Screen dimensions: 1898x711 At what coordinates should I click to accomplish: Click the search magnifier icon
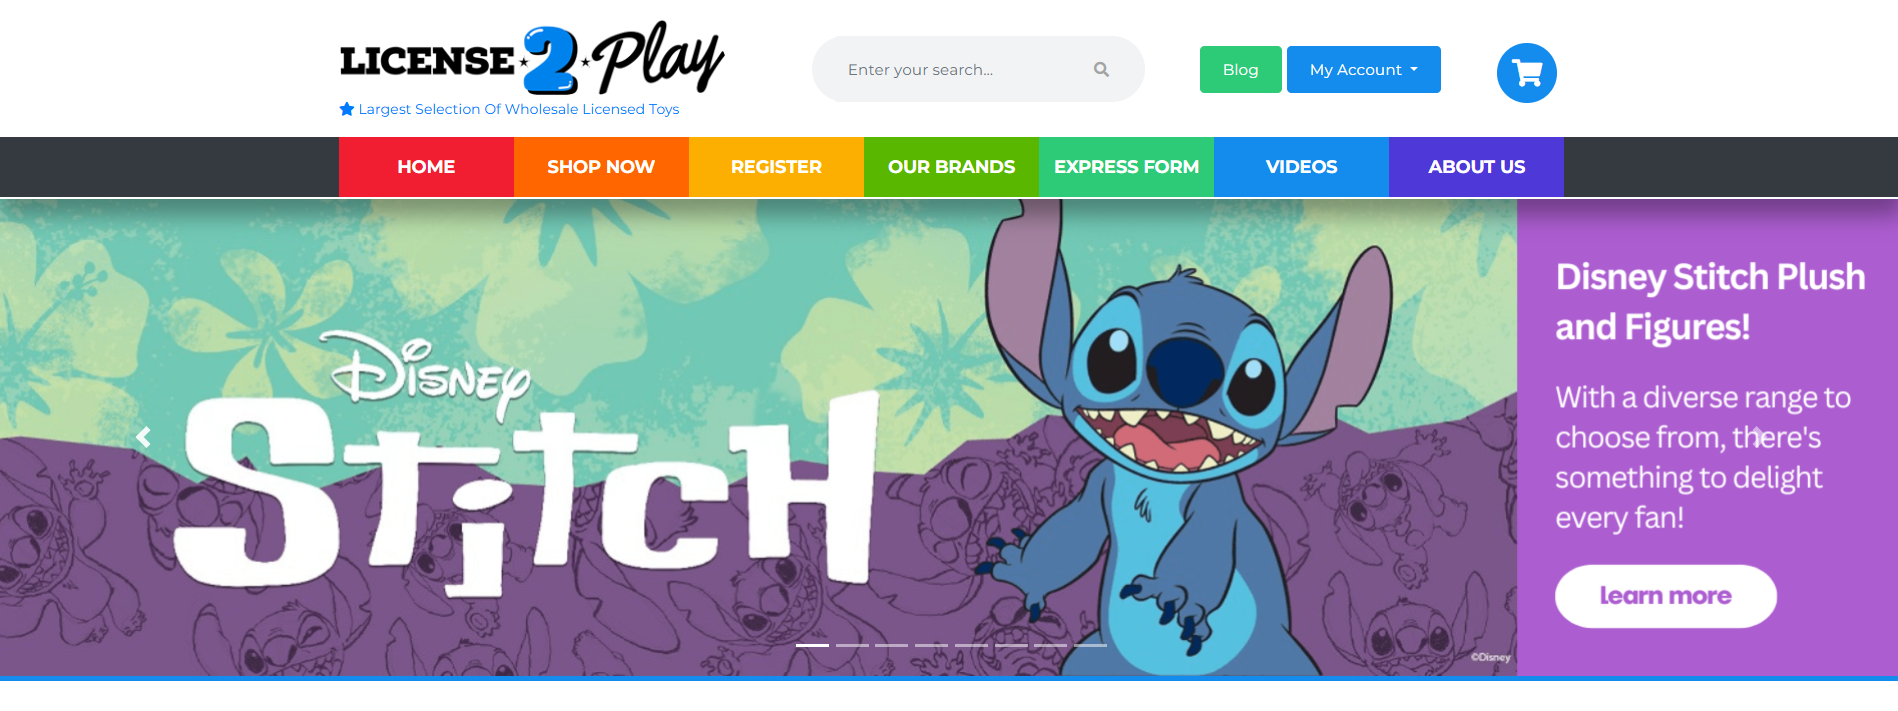pyautogui.click(x=1101, y=70)
